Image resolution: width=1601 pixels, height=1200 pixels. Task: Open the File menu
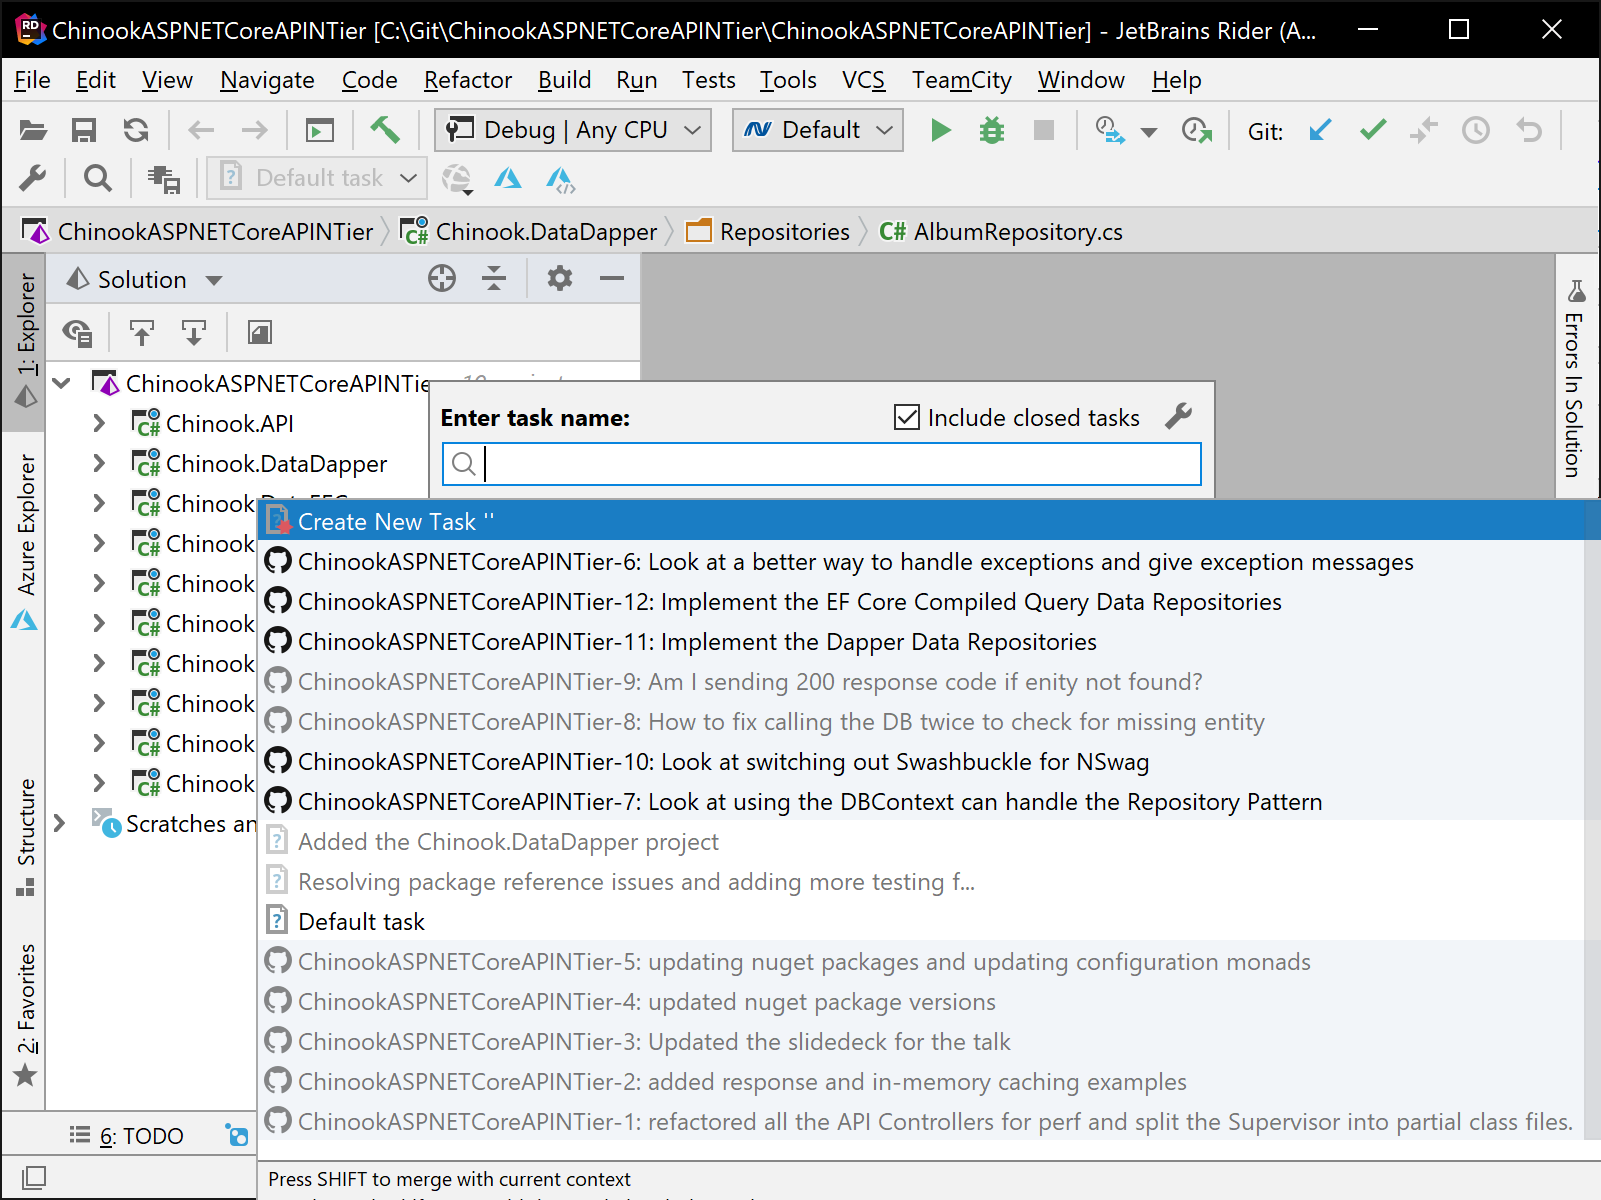[x=32, y=80]
